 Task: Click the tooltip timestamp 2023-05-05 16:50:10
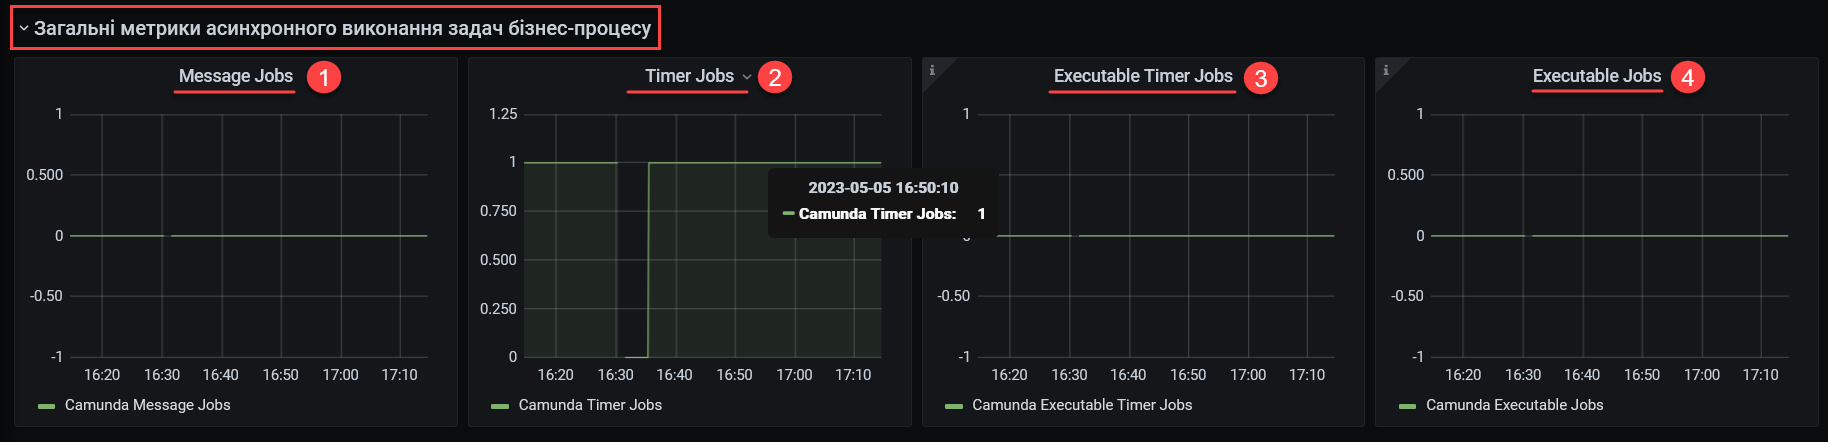[x=883, y=188]
